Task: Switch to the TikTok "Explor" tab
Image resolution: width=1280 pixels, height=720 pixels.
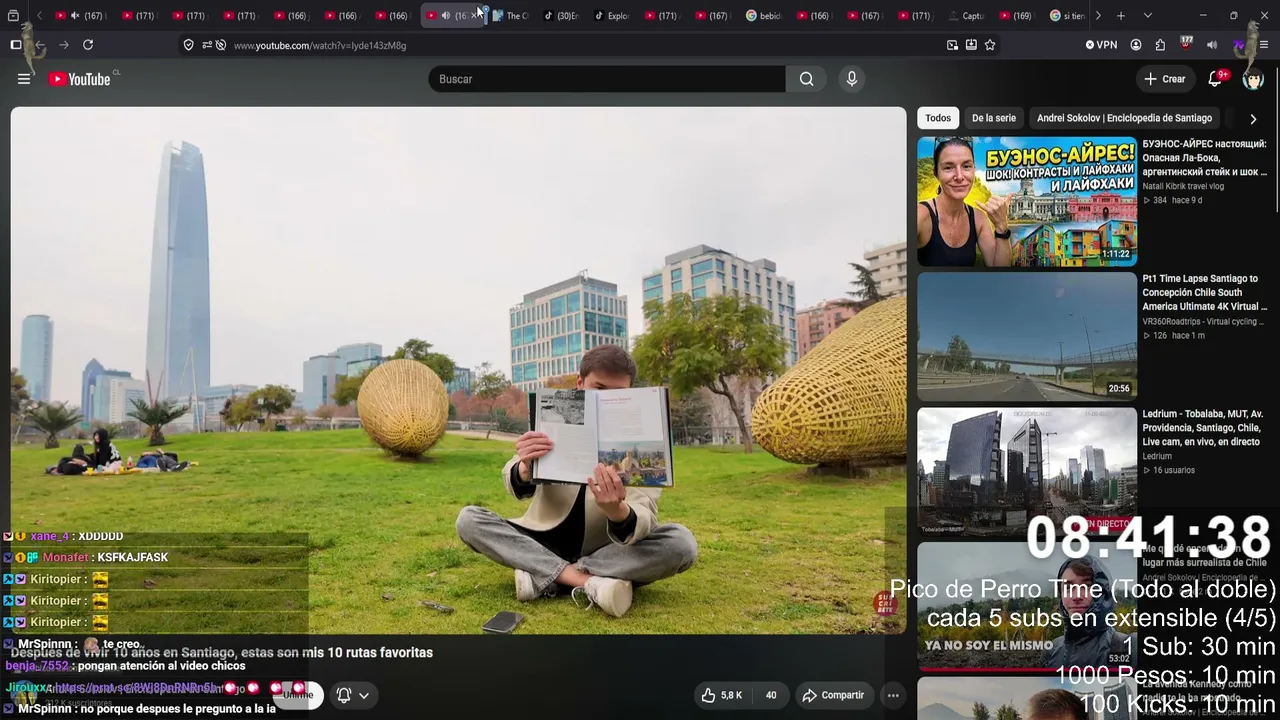Action: pyautogui.click(x=612, y=16)
